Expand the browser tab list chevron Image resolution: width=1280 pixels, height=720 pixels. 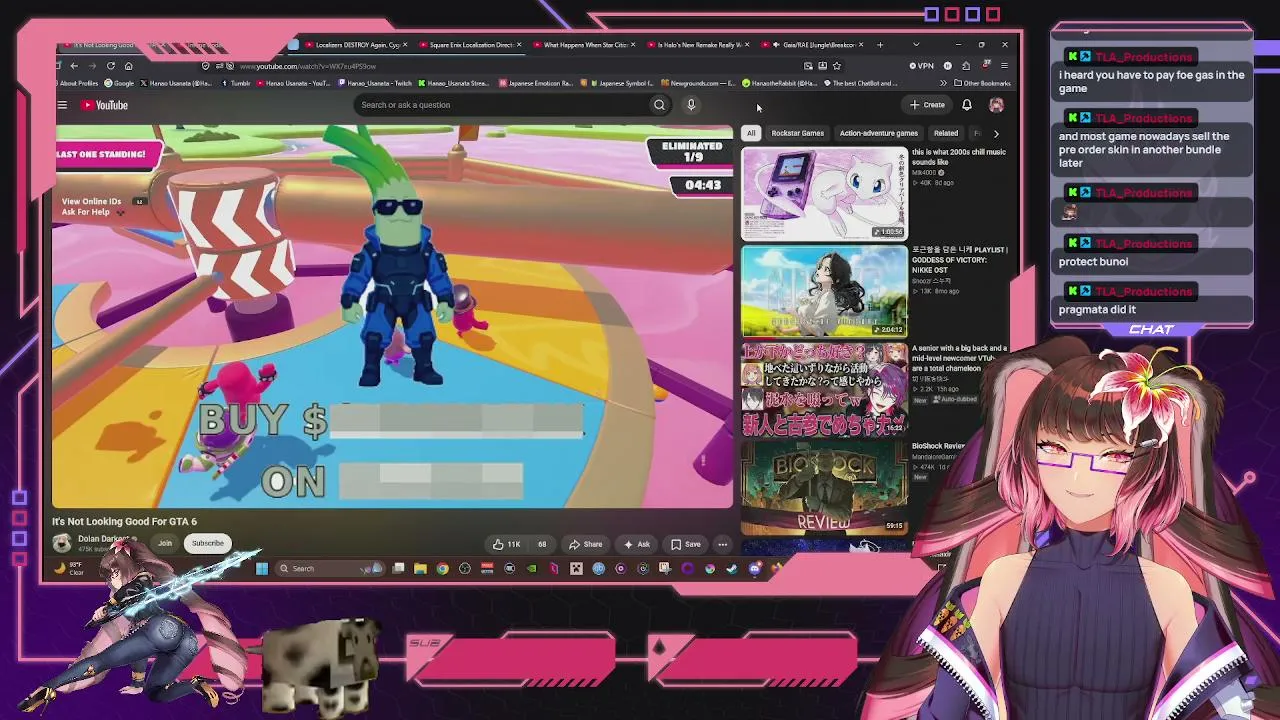pos(916,45)
